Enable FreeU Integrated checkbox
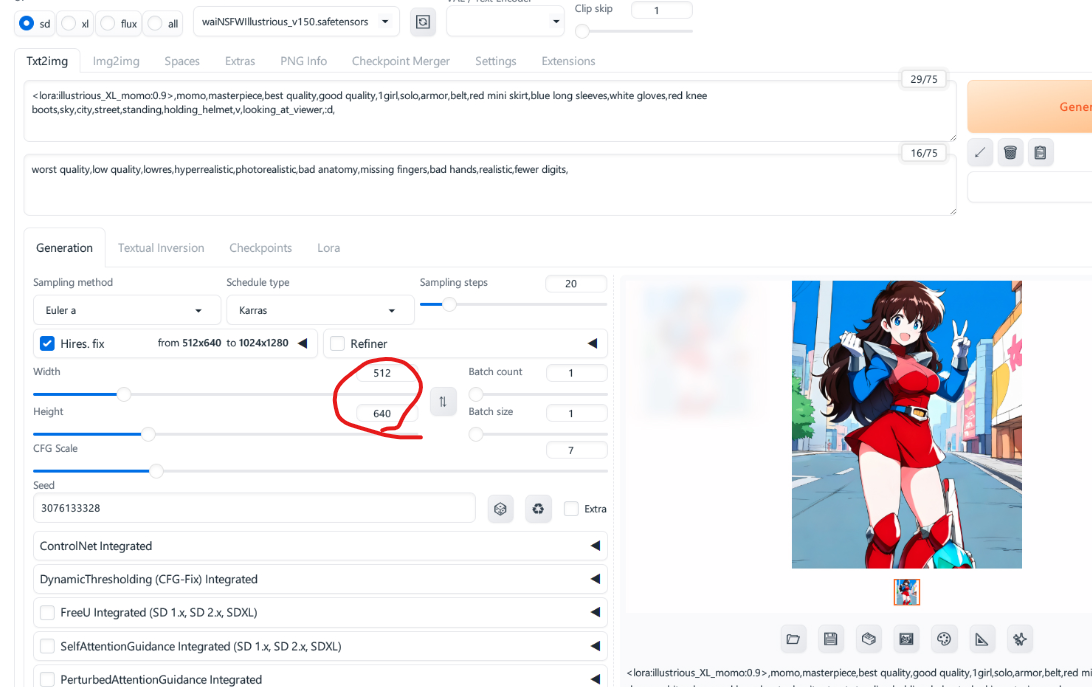Viewport: 1092px width, 687px height. pyautogui.click(x=47, y=612)
